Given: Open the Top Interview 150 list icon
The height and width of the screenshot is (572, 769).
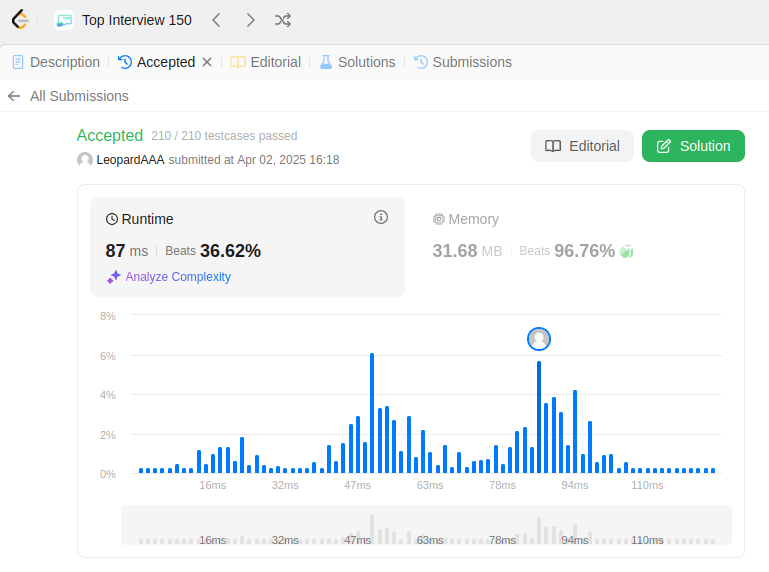Looking at the screenshot, I should coord(64,20).
